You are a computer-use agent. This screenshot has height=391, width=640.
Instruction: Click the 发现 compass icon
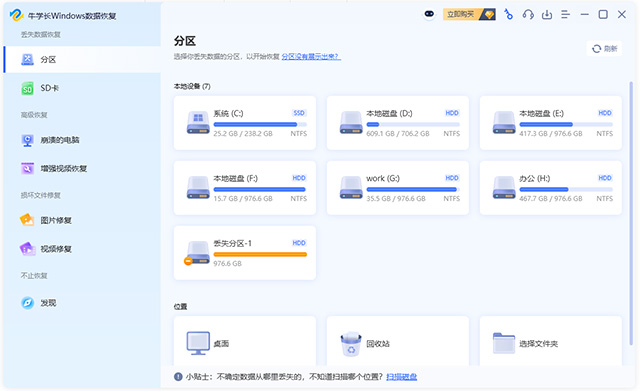[x=27, y=303]
